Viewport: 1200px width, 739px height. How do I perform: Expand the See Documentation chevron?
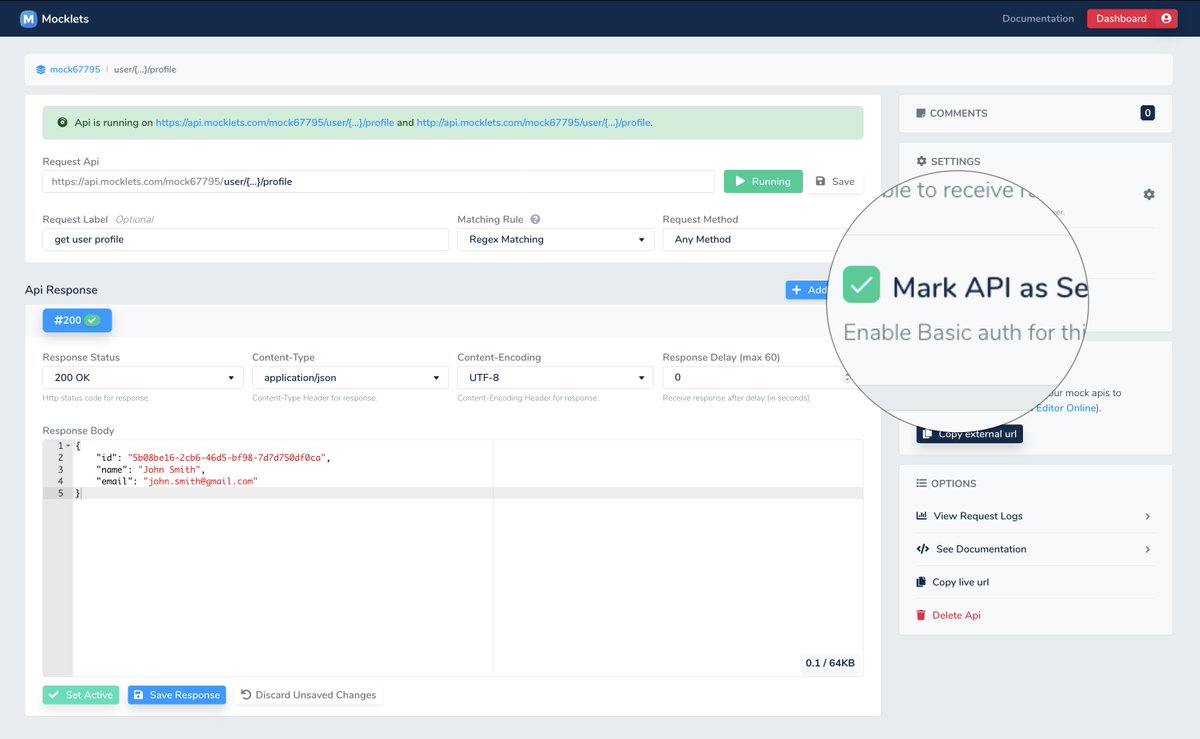point(1147,549)
